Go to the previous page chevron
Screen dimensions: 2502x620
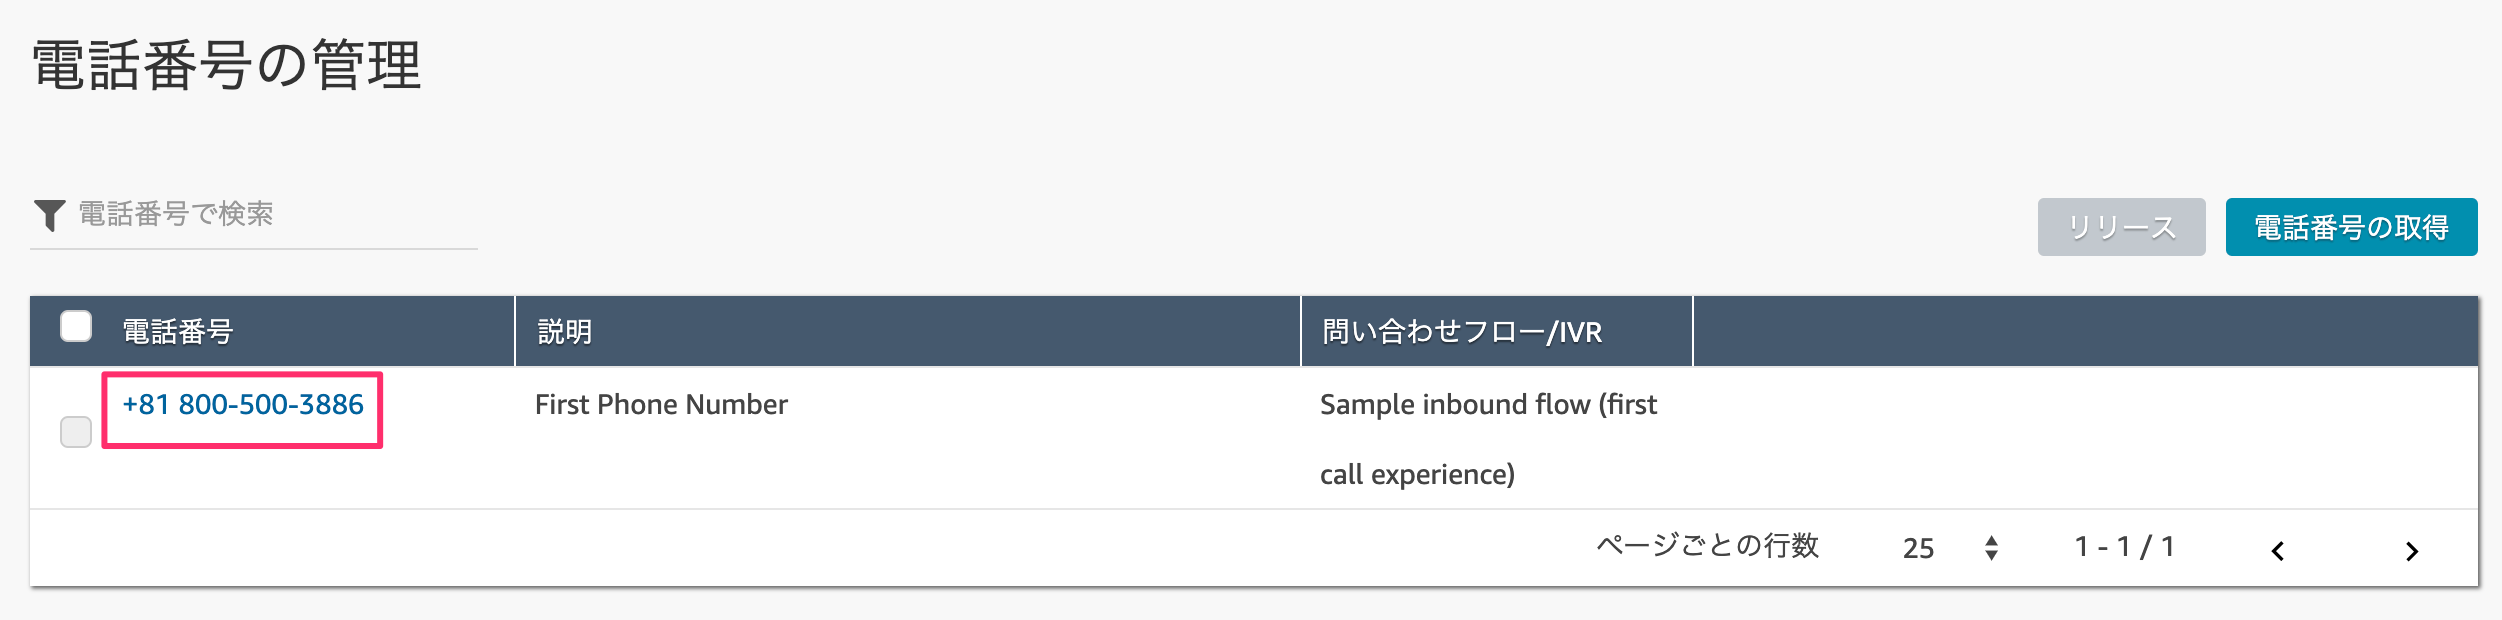tap(2277, 551)
